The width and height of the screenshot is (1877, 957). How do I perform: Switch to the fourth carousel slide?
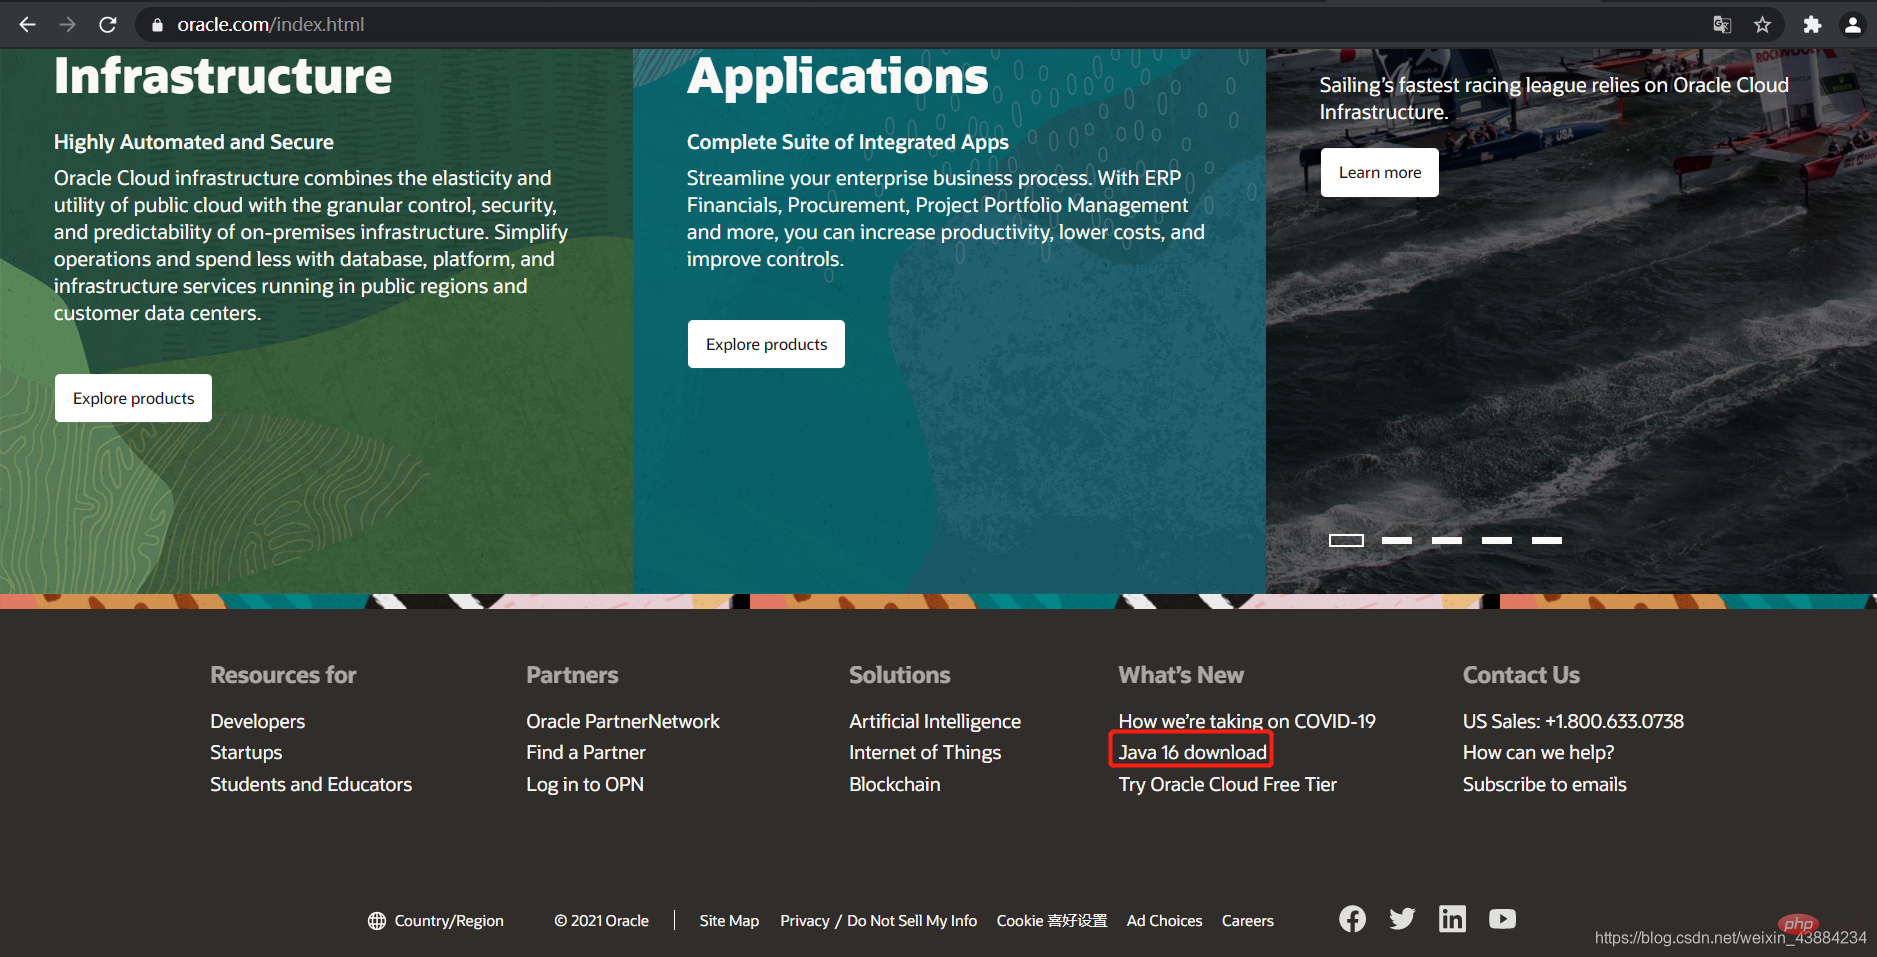coord(1497,540)
